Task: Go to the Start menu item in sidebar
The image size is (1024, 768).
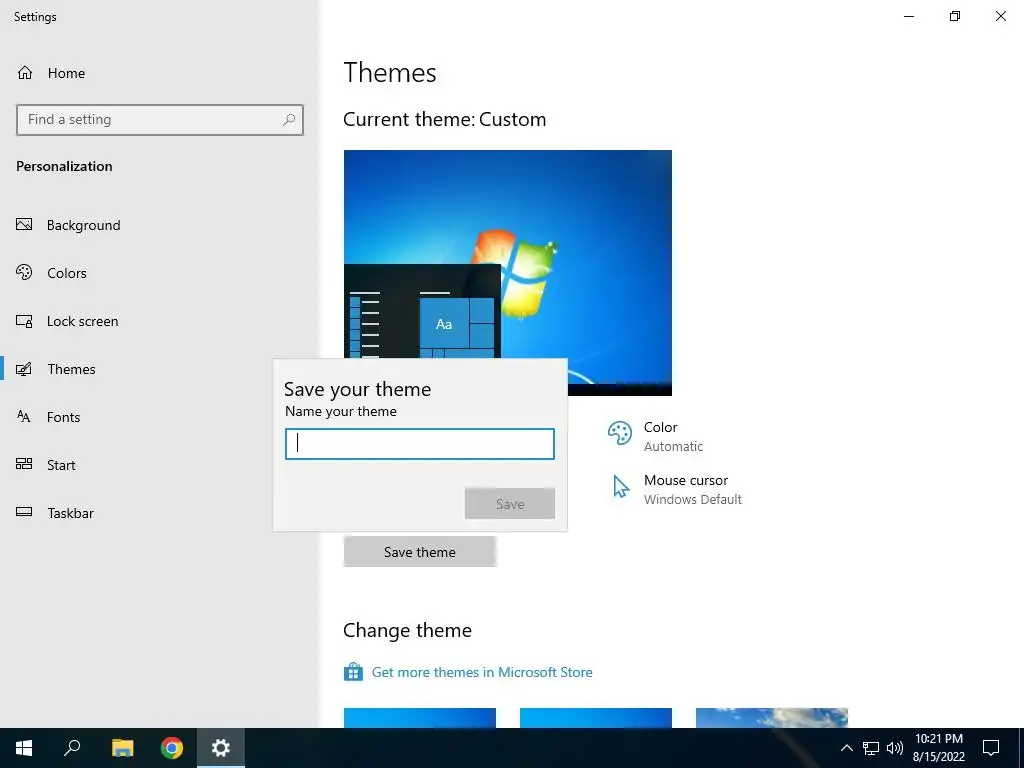Action: click(61, 465)
